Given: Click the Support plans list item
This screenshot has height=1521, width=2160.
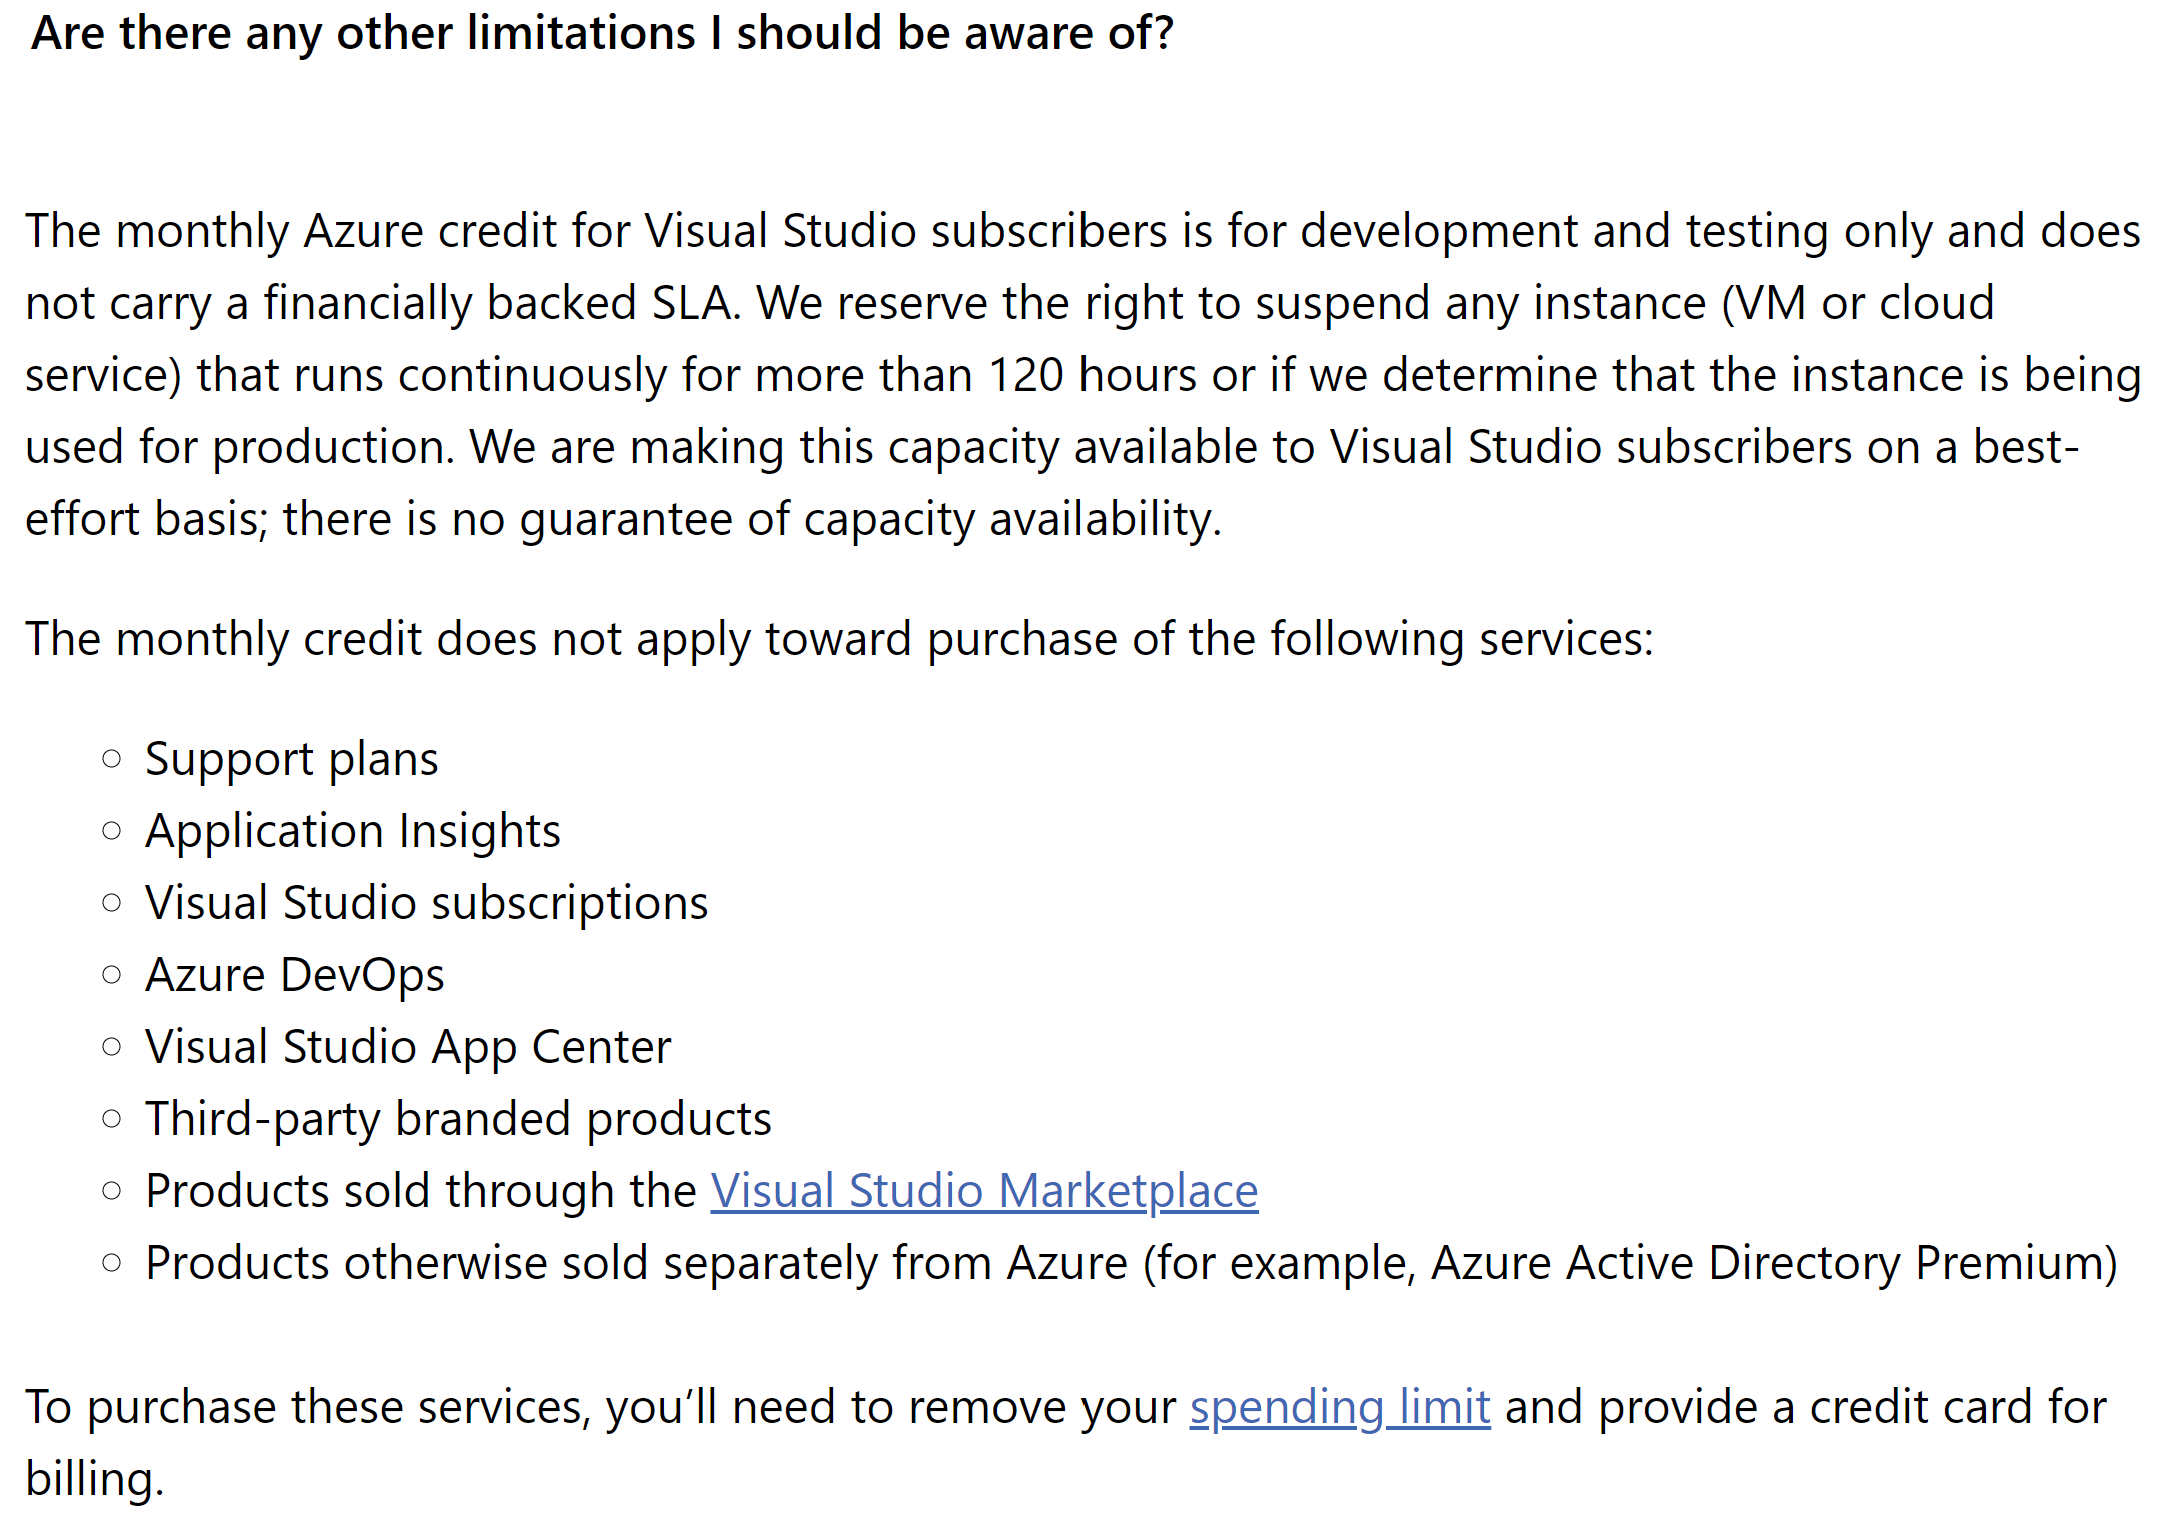Looking at the screenshot, I should (x=292, y=759).
